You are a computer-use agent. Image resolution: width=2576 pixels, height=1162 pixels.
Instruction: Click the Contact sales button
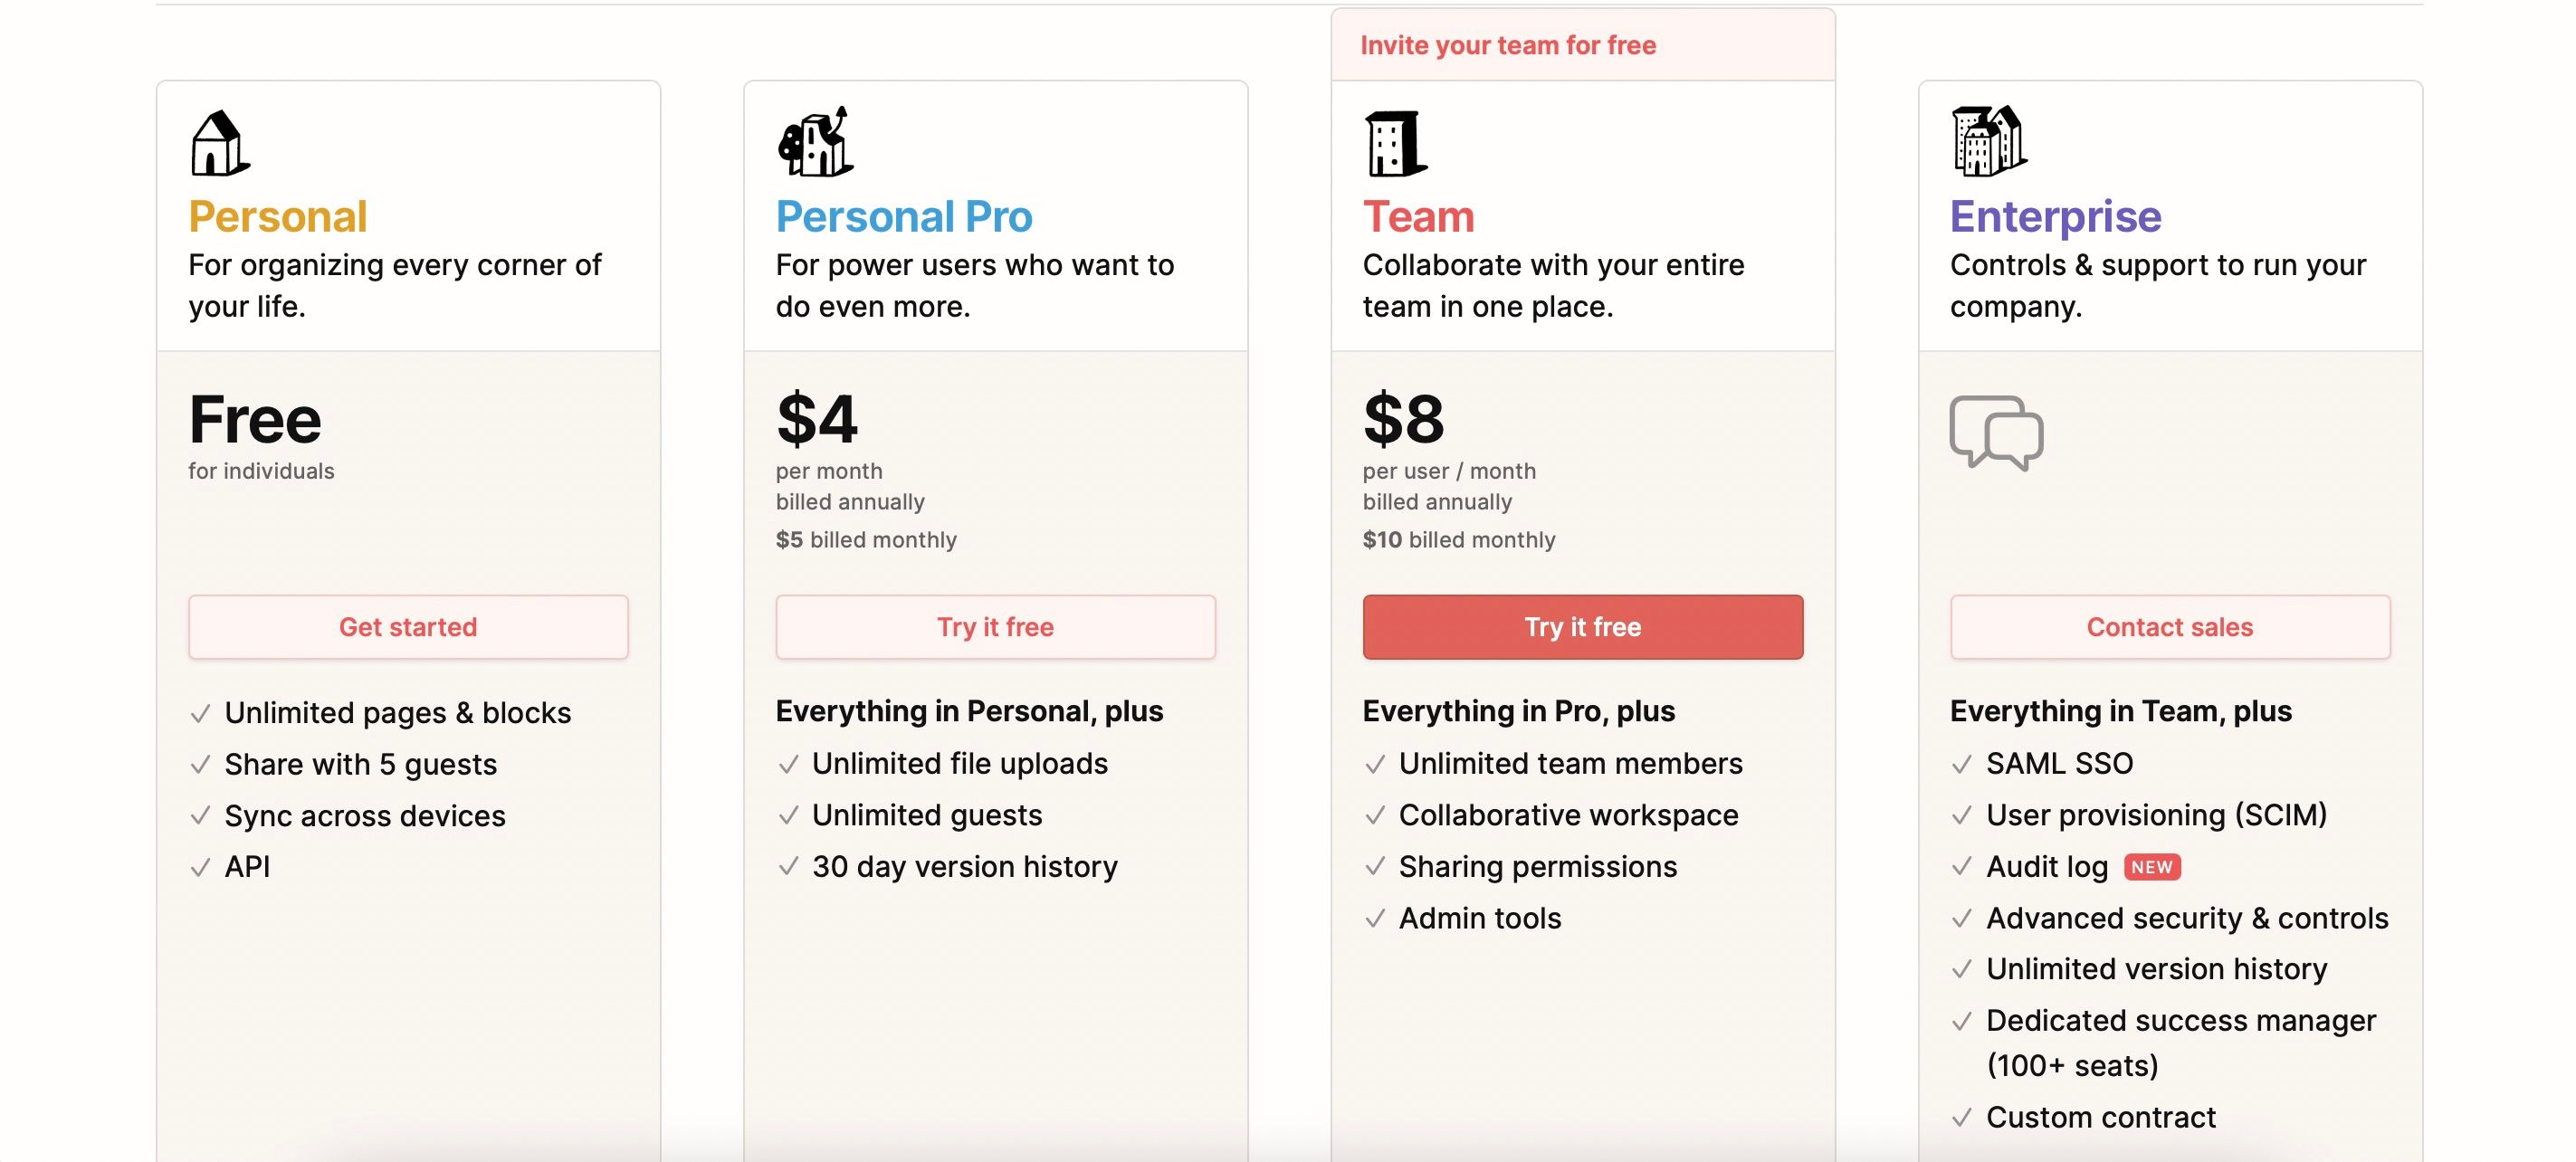coord(2170,627)
